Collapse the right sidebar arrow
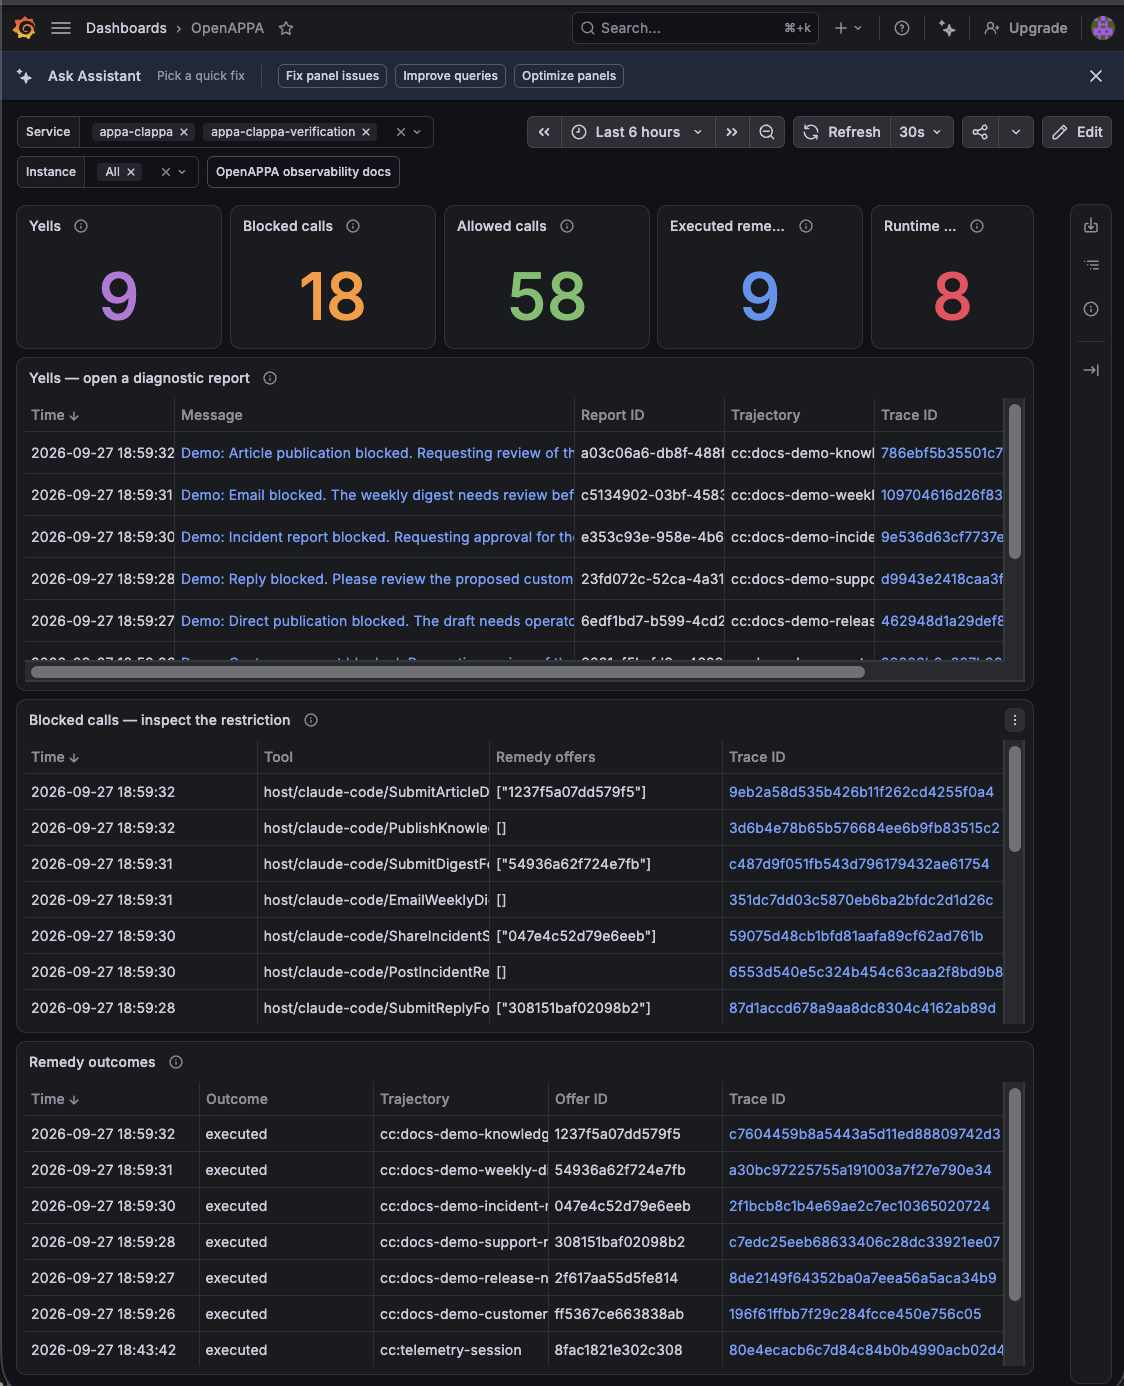The image size is (1124, 1386). click(x=1091, y=370)
